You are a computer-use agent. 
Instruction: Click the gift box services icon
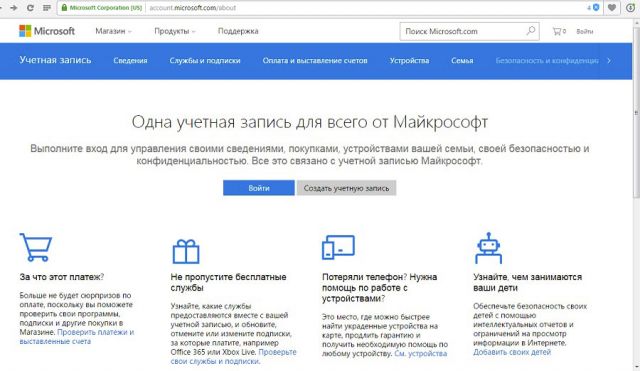point(186,251)
